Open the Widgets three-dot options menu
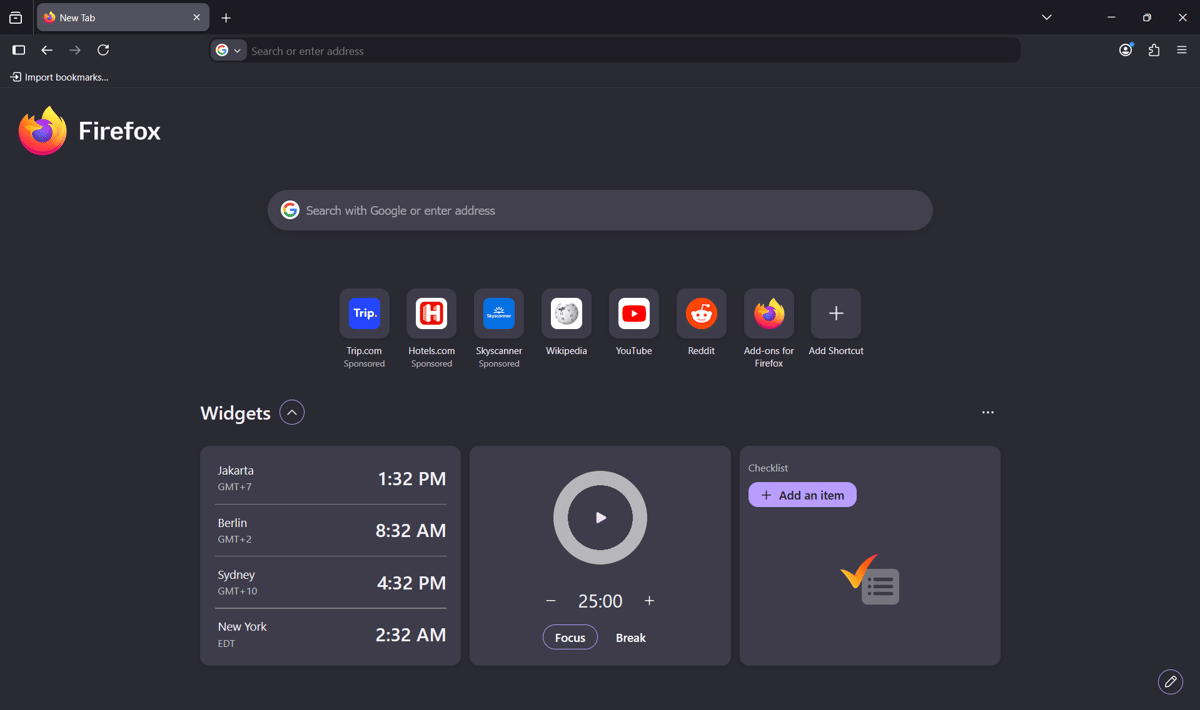The image size is (1200, 710). [988, 412]
